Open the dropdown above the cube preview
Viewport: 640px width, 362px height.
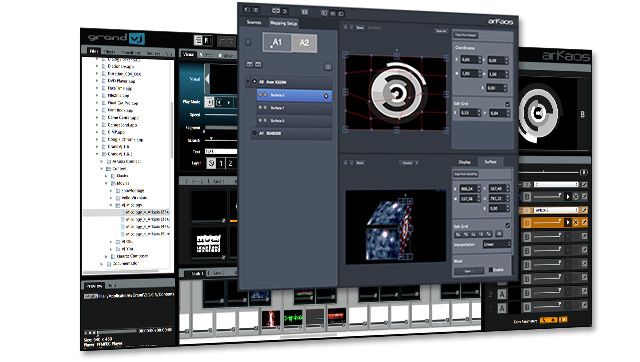pyautogui.click(x=409, y=163)
